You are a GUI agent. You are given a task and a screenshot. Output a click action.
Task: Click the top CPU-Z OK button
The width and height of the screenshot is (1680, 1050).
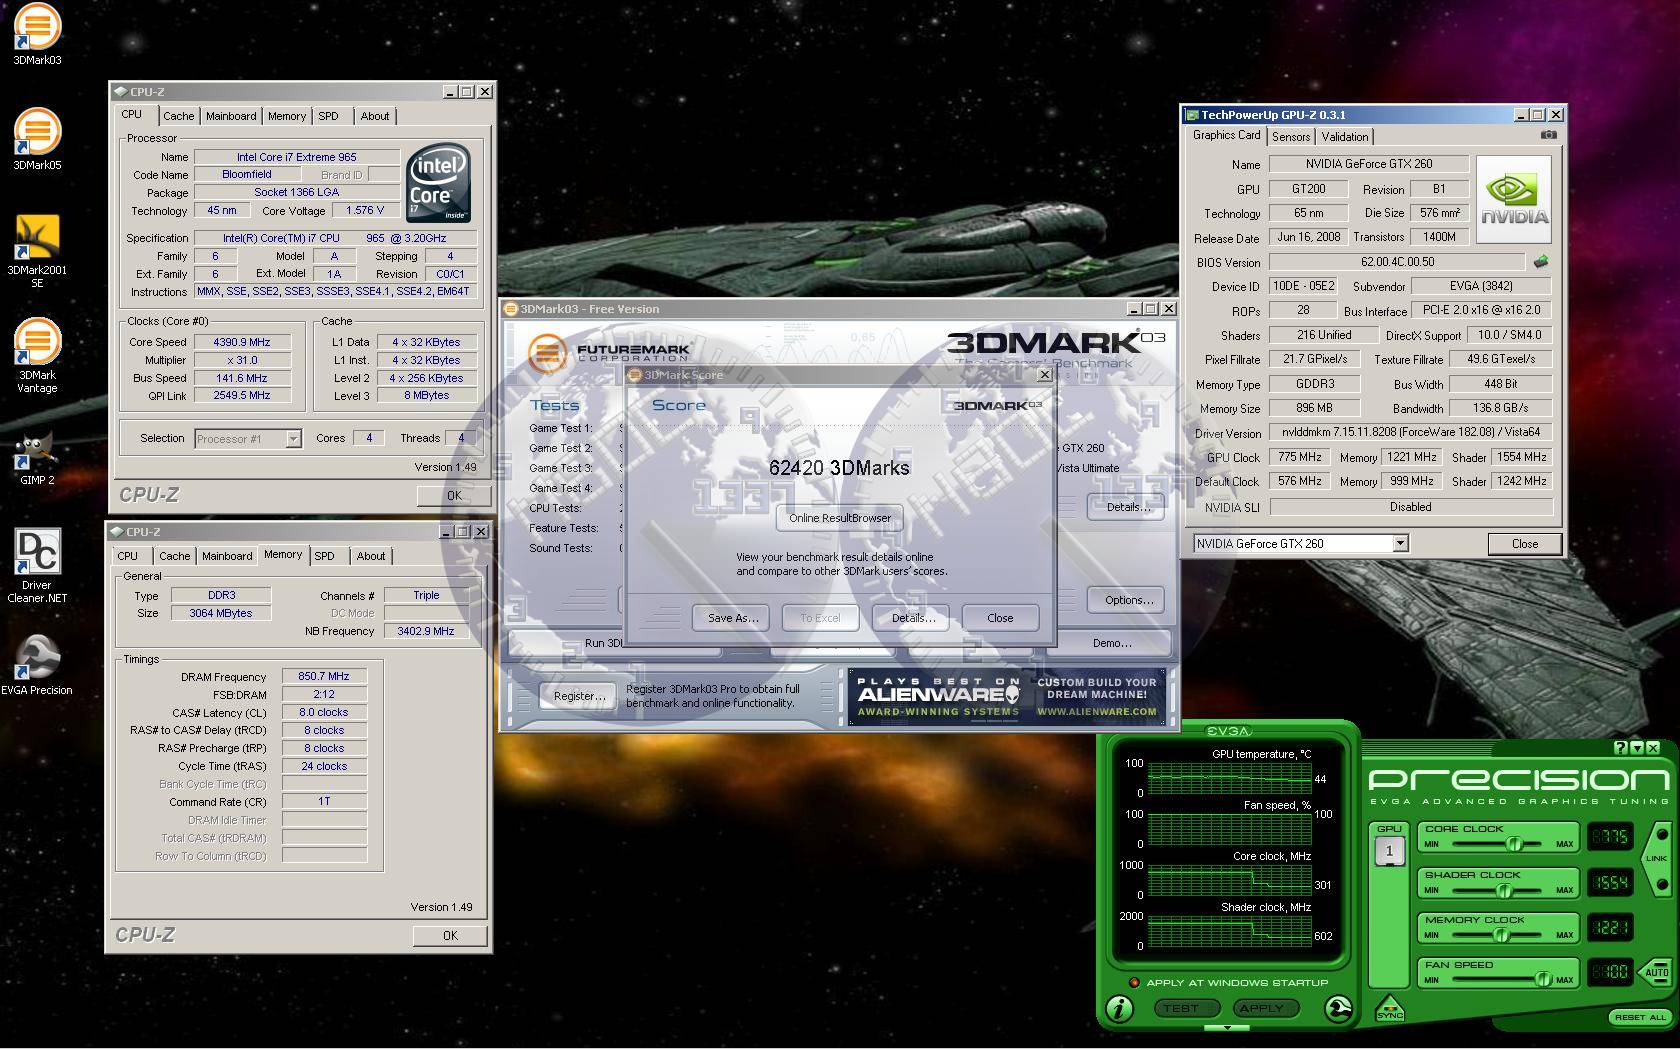(454, 495)
